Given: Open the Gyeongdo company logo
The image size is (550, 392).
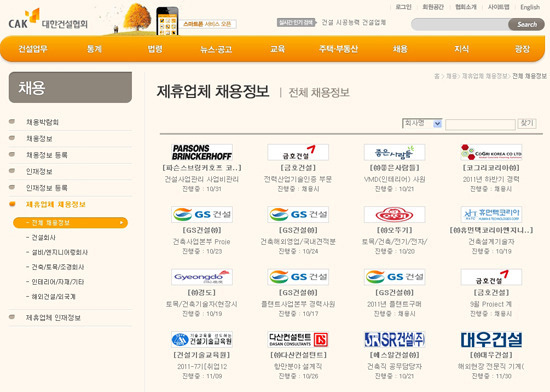Looking at the screenshot, I should (x=202, y=277).
